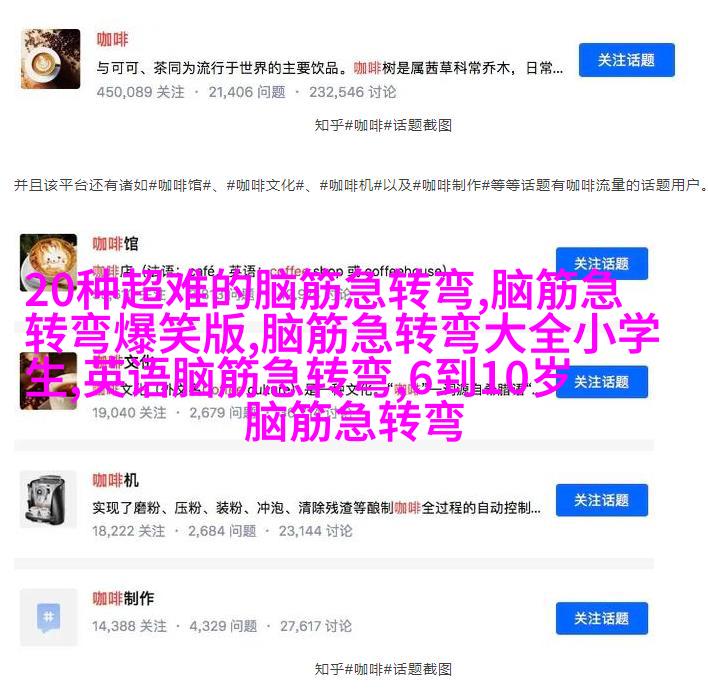The height and width of the screenshot is (700, 708).
Task: Open the 咖啡 topic coffee cup thumbnail
Action: (x=51, y=59)
